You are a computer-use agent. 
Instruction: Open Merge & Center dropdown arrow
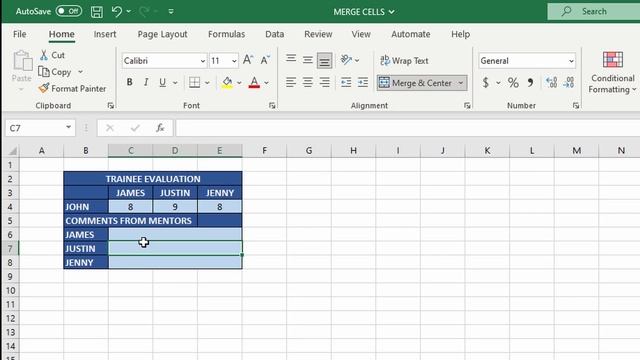coord(461,83)
